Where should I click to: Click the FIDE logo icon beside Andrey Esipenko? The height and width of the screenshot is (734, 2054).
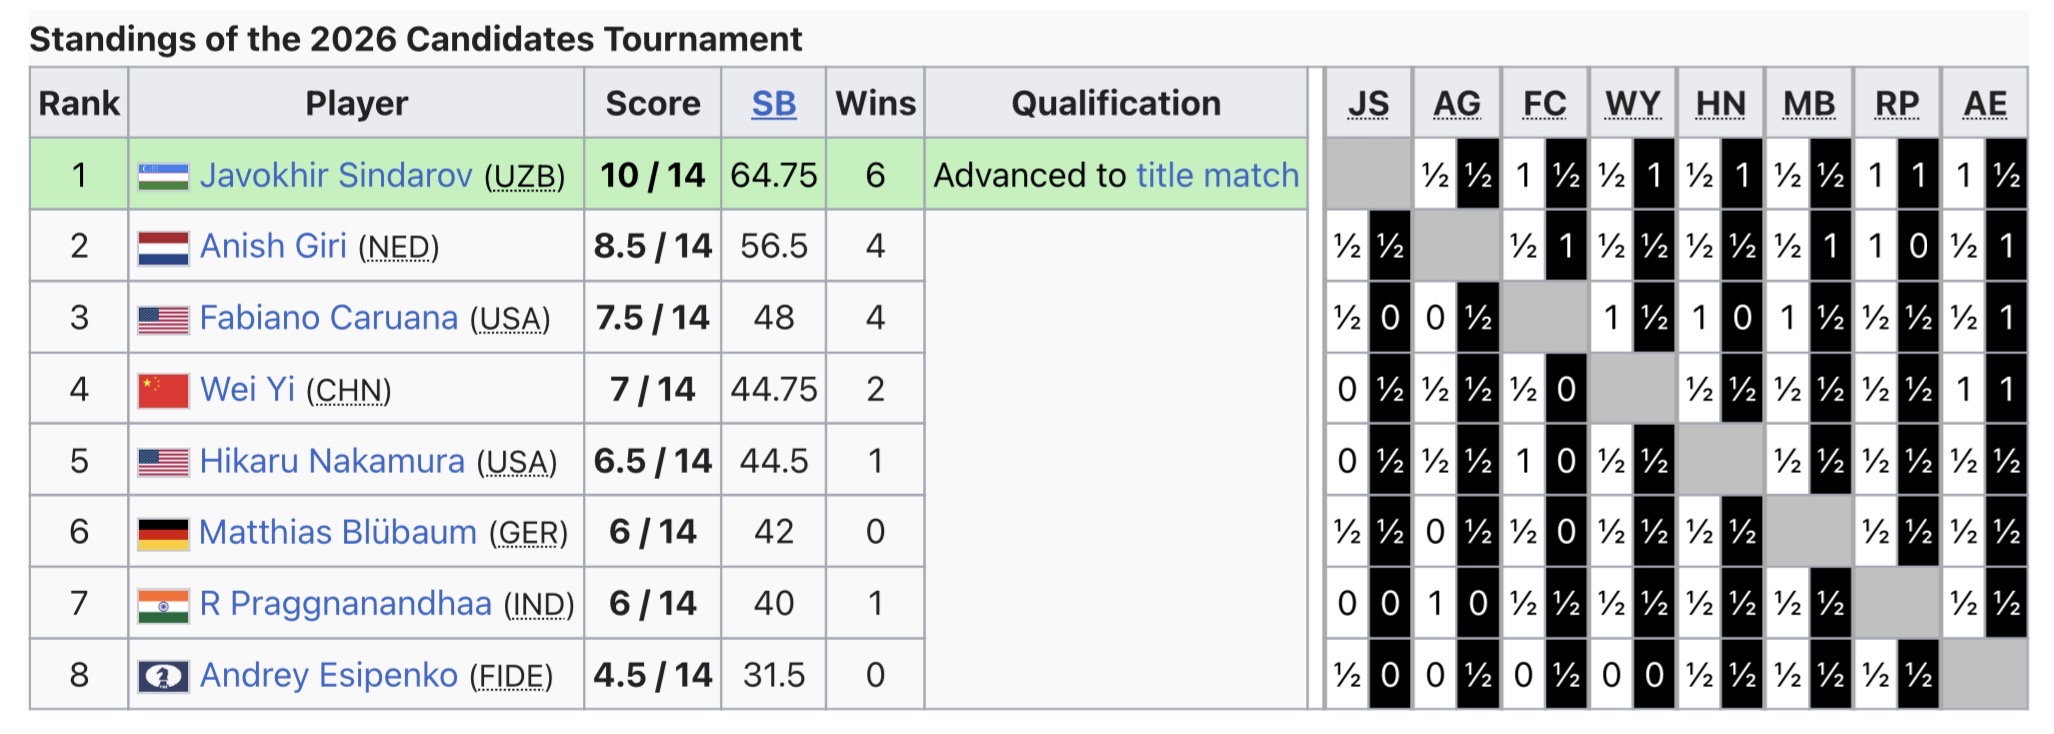click(163, 676)
